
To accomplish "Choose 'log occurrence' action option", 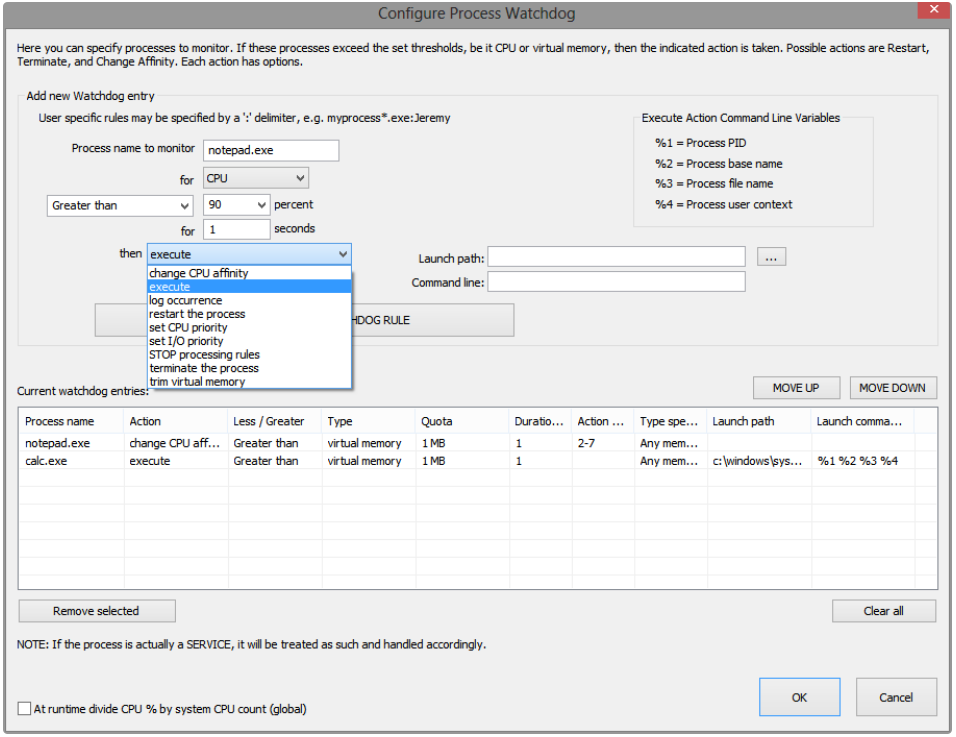I will coord(186,300).
